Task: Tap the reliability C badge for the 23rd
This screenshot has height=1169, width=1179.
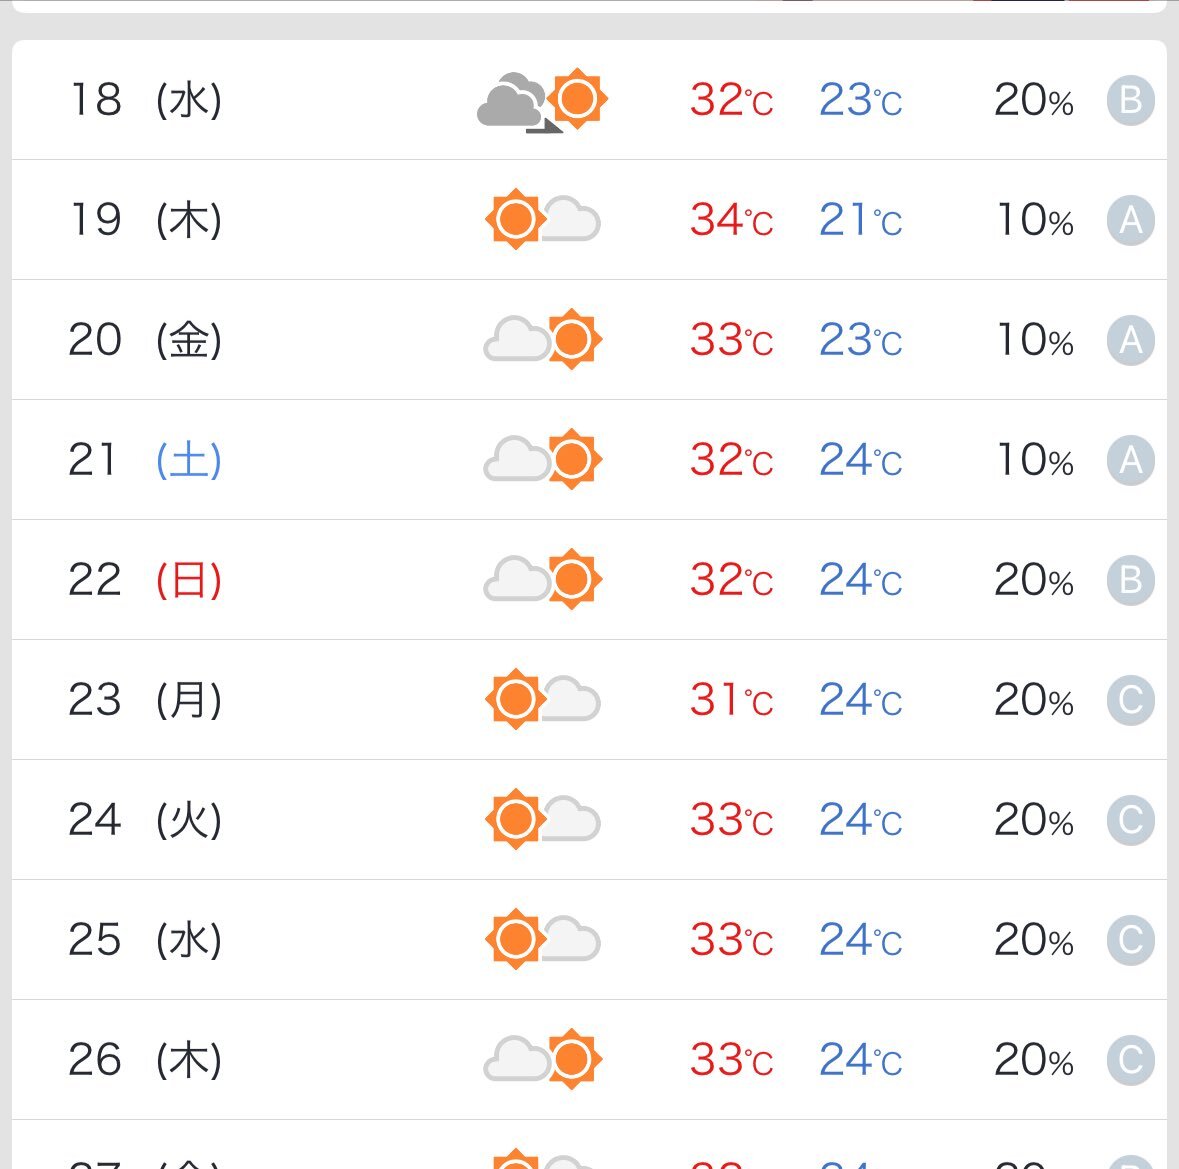Action: click(x=1130, y=700)
